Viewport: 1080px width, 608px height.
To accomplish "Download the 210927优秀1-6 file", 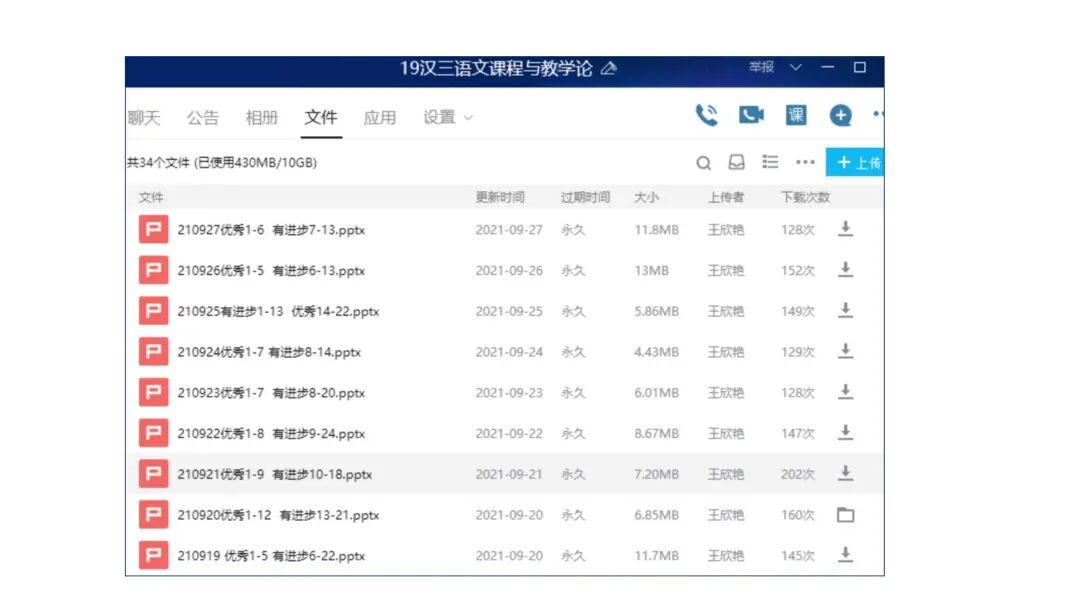I will point(846,229).
